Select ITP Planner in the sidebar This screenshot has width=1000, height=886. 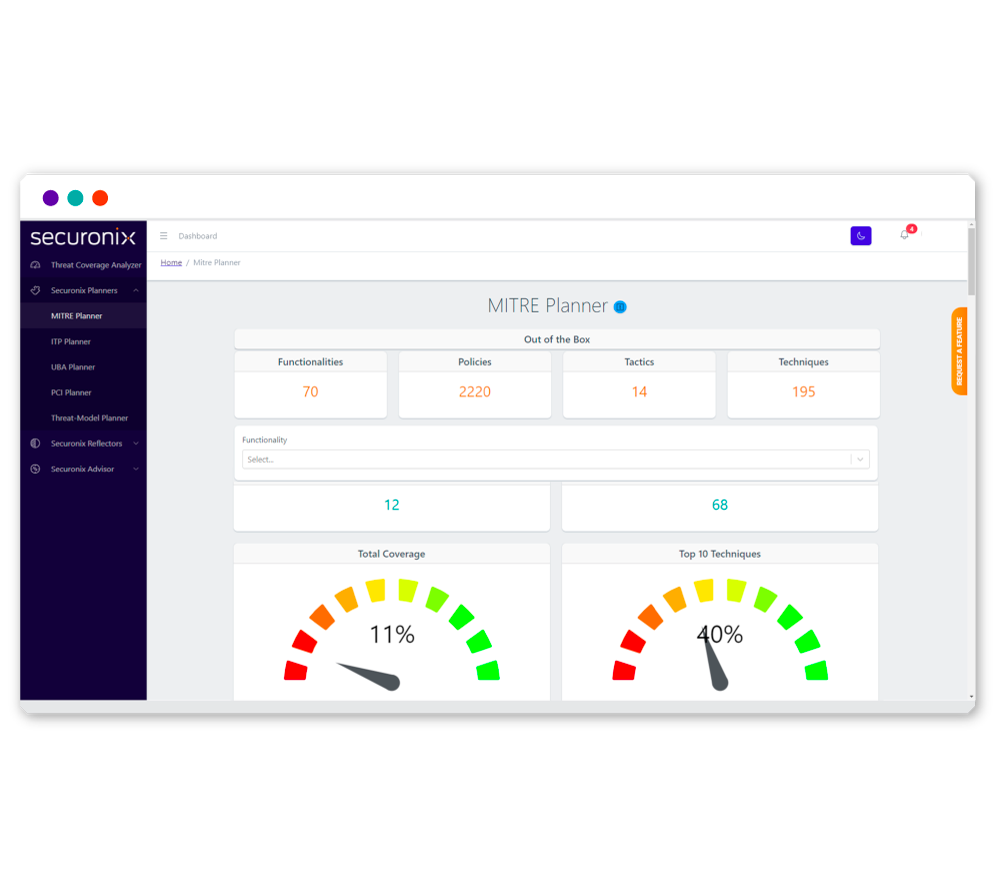pyautogui.click(x=71, y=342)
